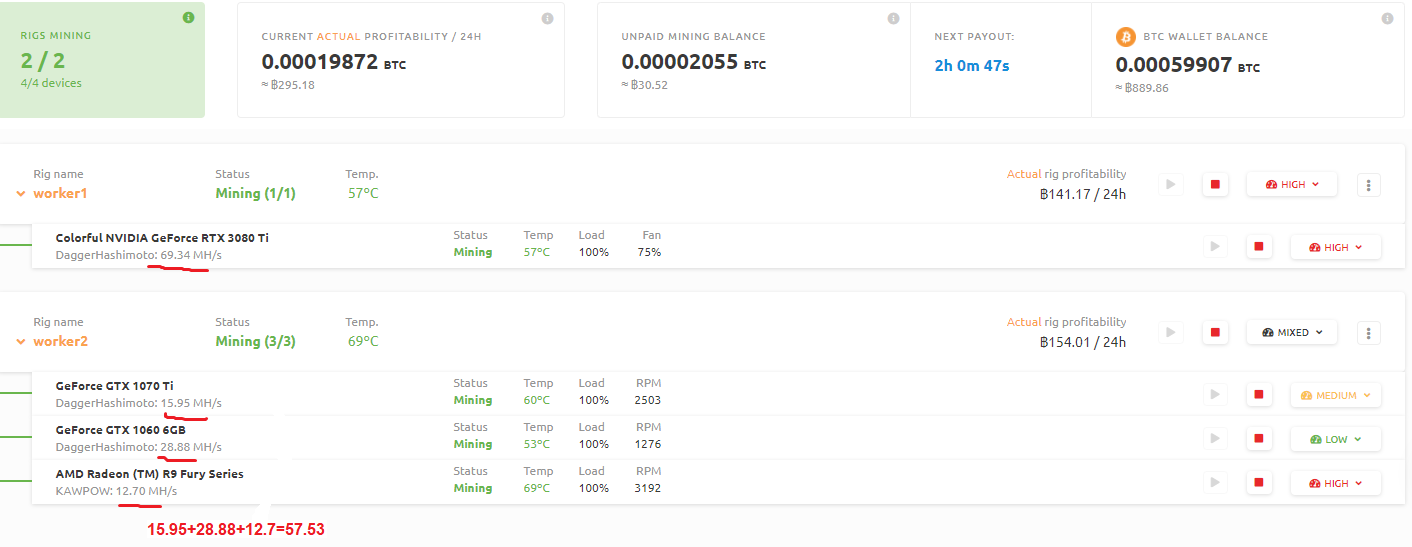The height and width of the screenshot is (547, 1412).
Task: Click next payout timer 2h 0m 47s
Action: click(972, 65)
